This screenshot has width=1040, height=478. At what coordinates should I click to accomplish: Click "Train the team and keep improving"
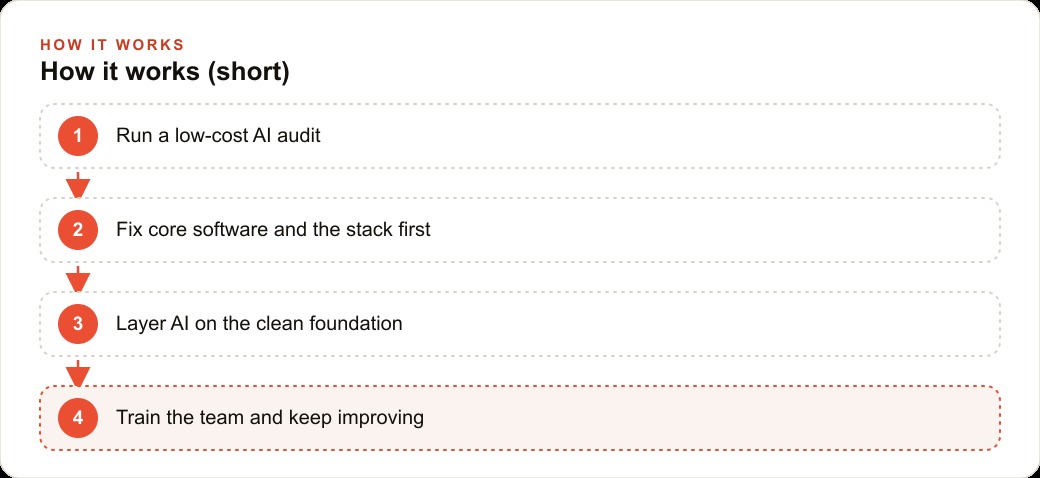[270, 418]
